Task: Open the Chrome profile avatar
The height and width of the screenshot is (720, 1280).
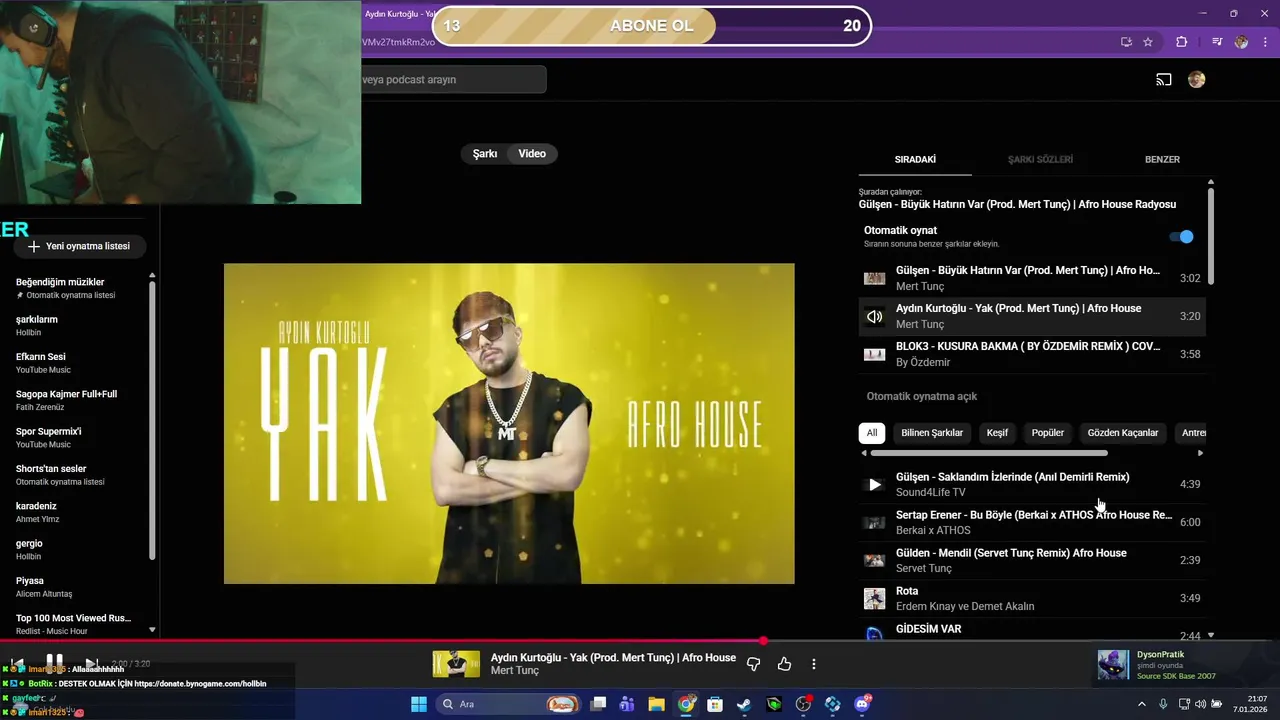Action: 1241,42
